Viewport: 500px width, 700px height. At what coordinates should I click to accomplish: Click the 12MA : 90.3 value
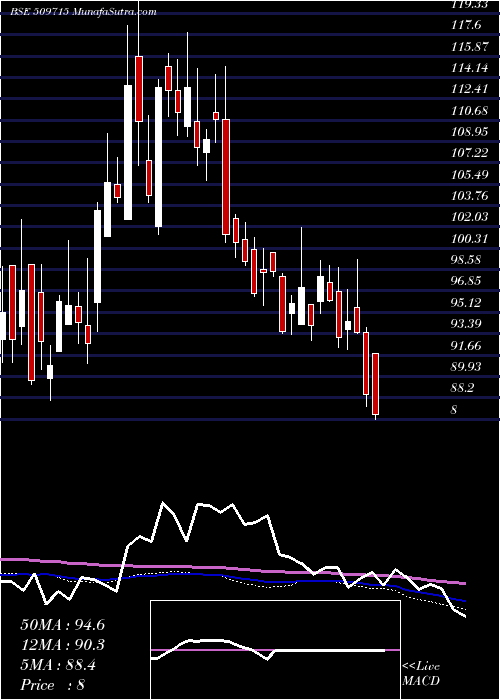(62, 645)
